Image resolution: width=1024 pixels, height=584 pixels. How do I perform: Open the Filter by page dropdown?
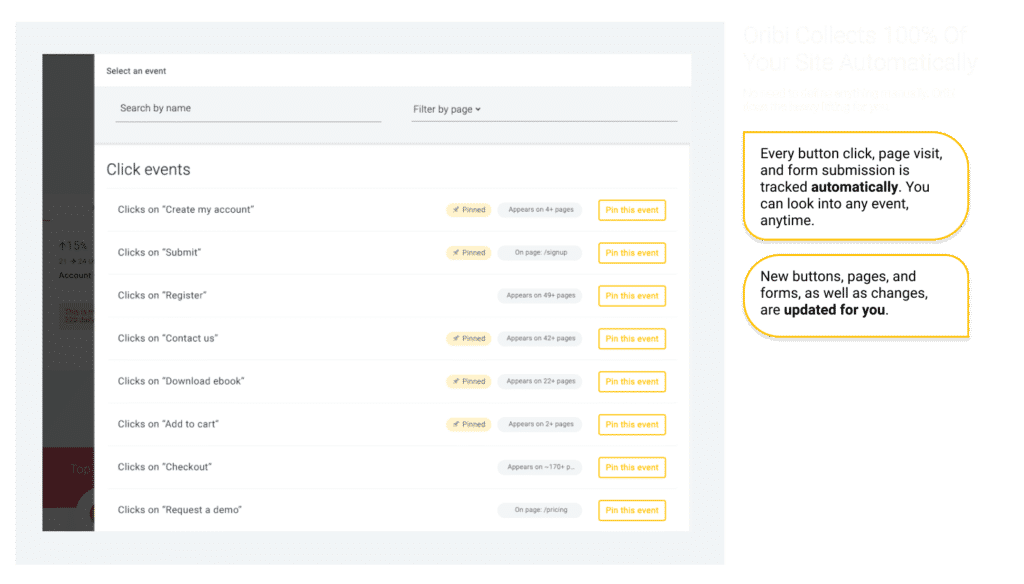pos(447,109)
